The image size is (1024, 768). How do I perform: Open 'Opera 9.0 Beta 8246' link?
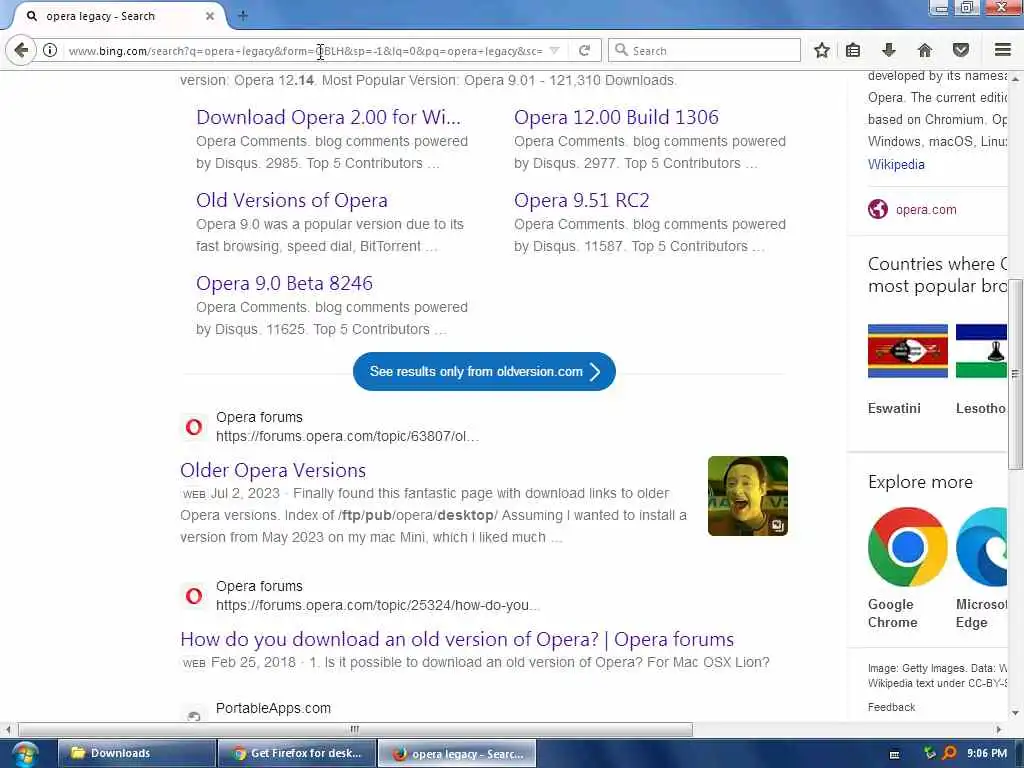(285, 283)
